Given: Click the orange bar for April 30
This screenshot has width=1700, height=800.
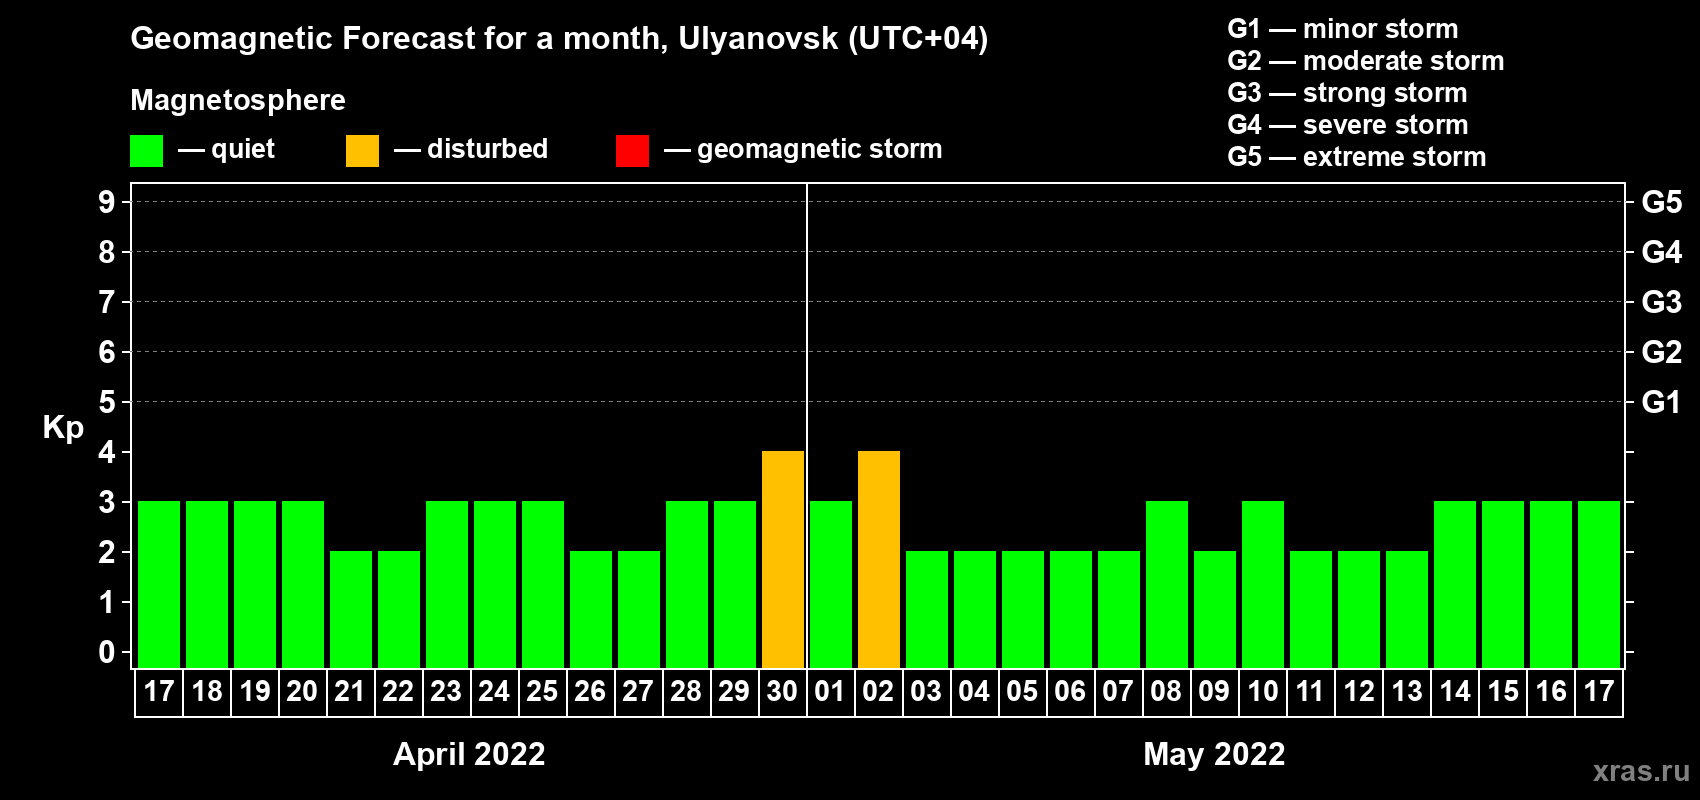Looking at the screenshot, I should pyautogui.click(x=782, y=560).
